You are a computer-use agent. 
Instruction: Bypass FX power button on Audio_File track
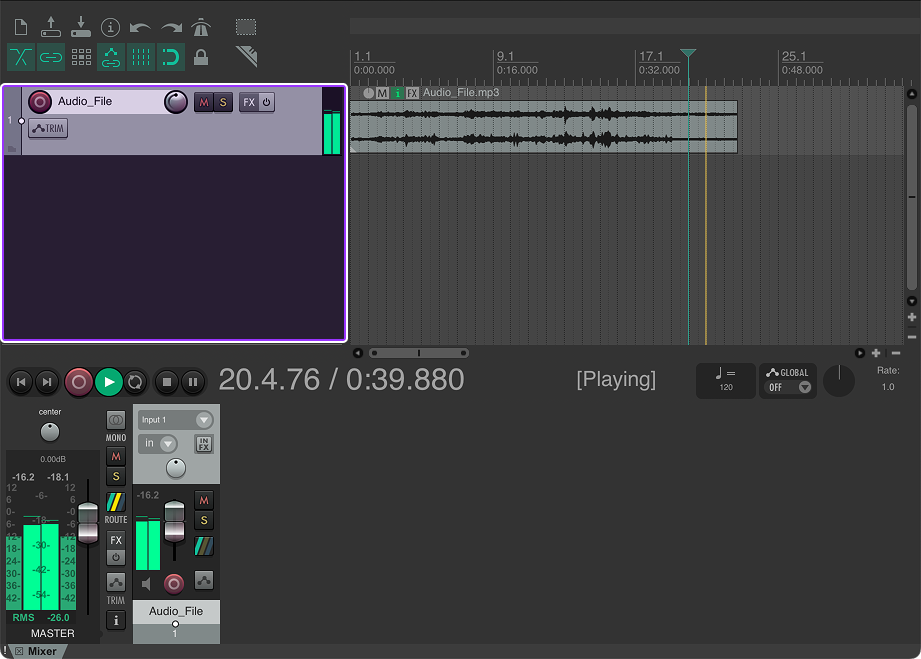click(267, 102)
